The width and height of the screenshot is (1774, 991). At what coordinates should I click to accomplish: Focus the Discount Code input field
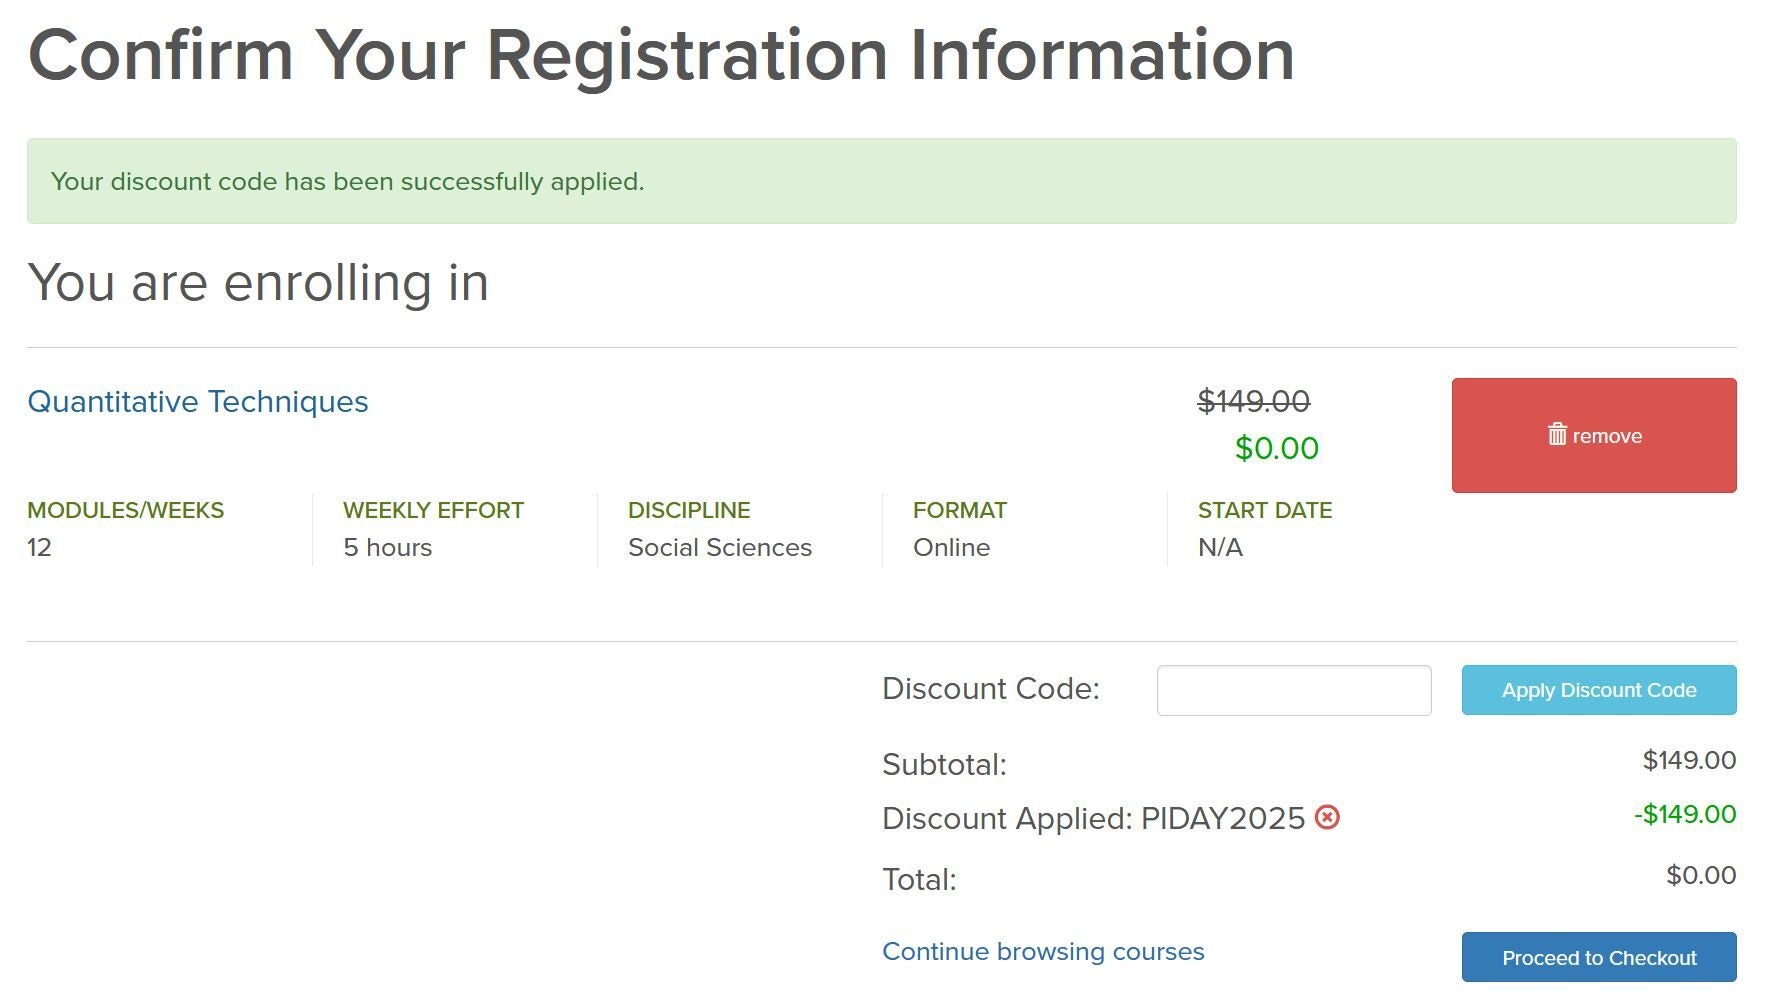pos(1293,690)
